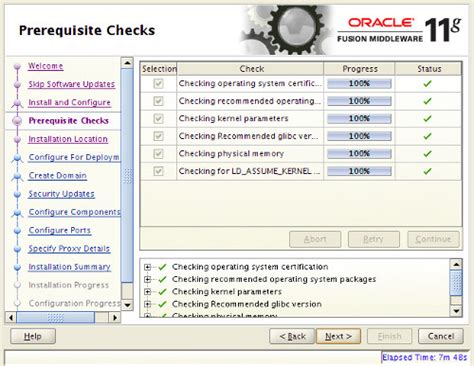This screenshot has height=366, width=474.
Task: Click status checkmark for operating system certification row
Action: coord(427,84)
